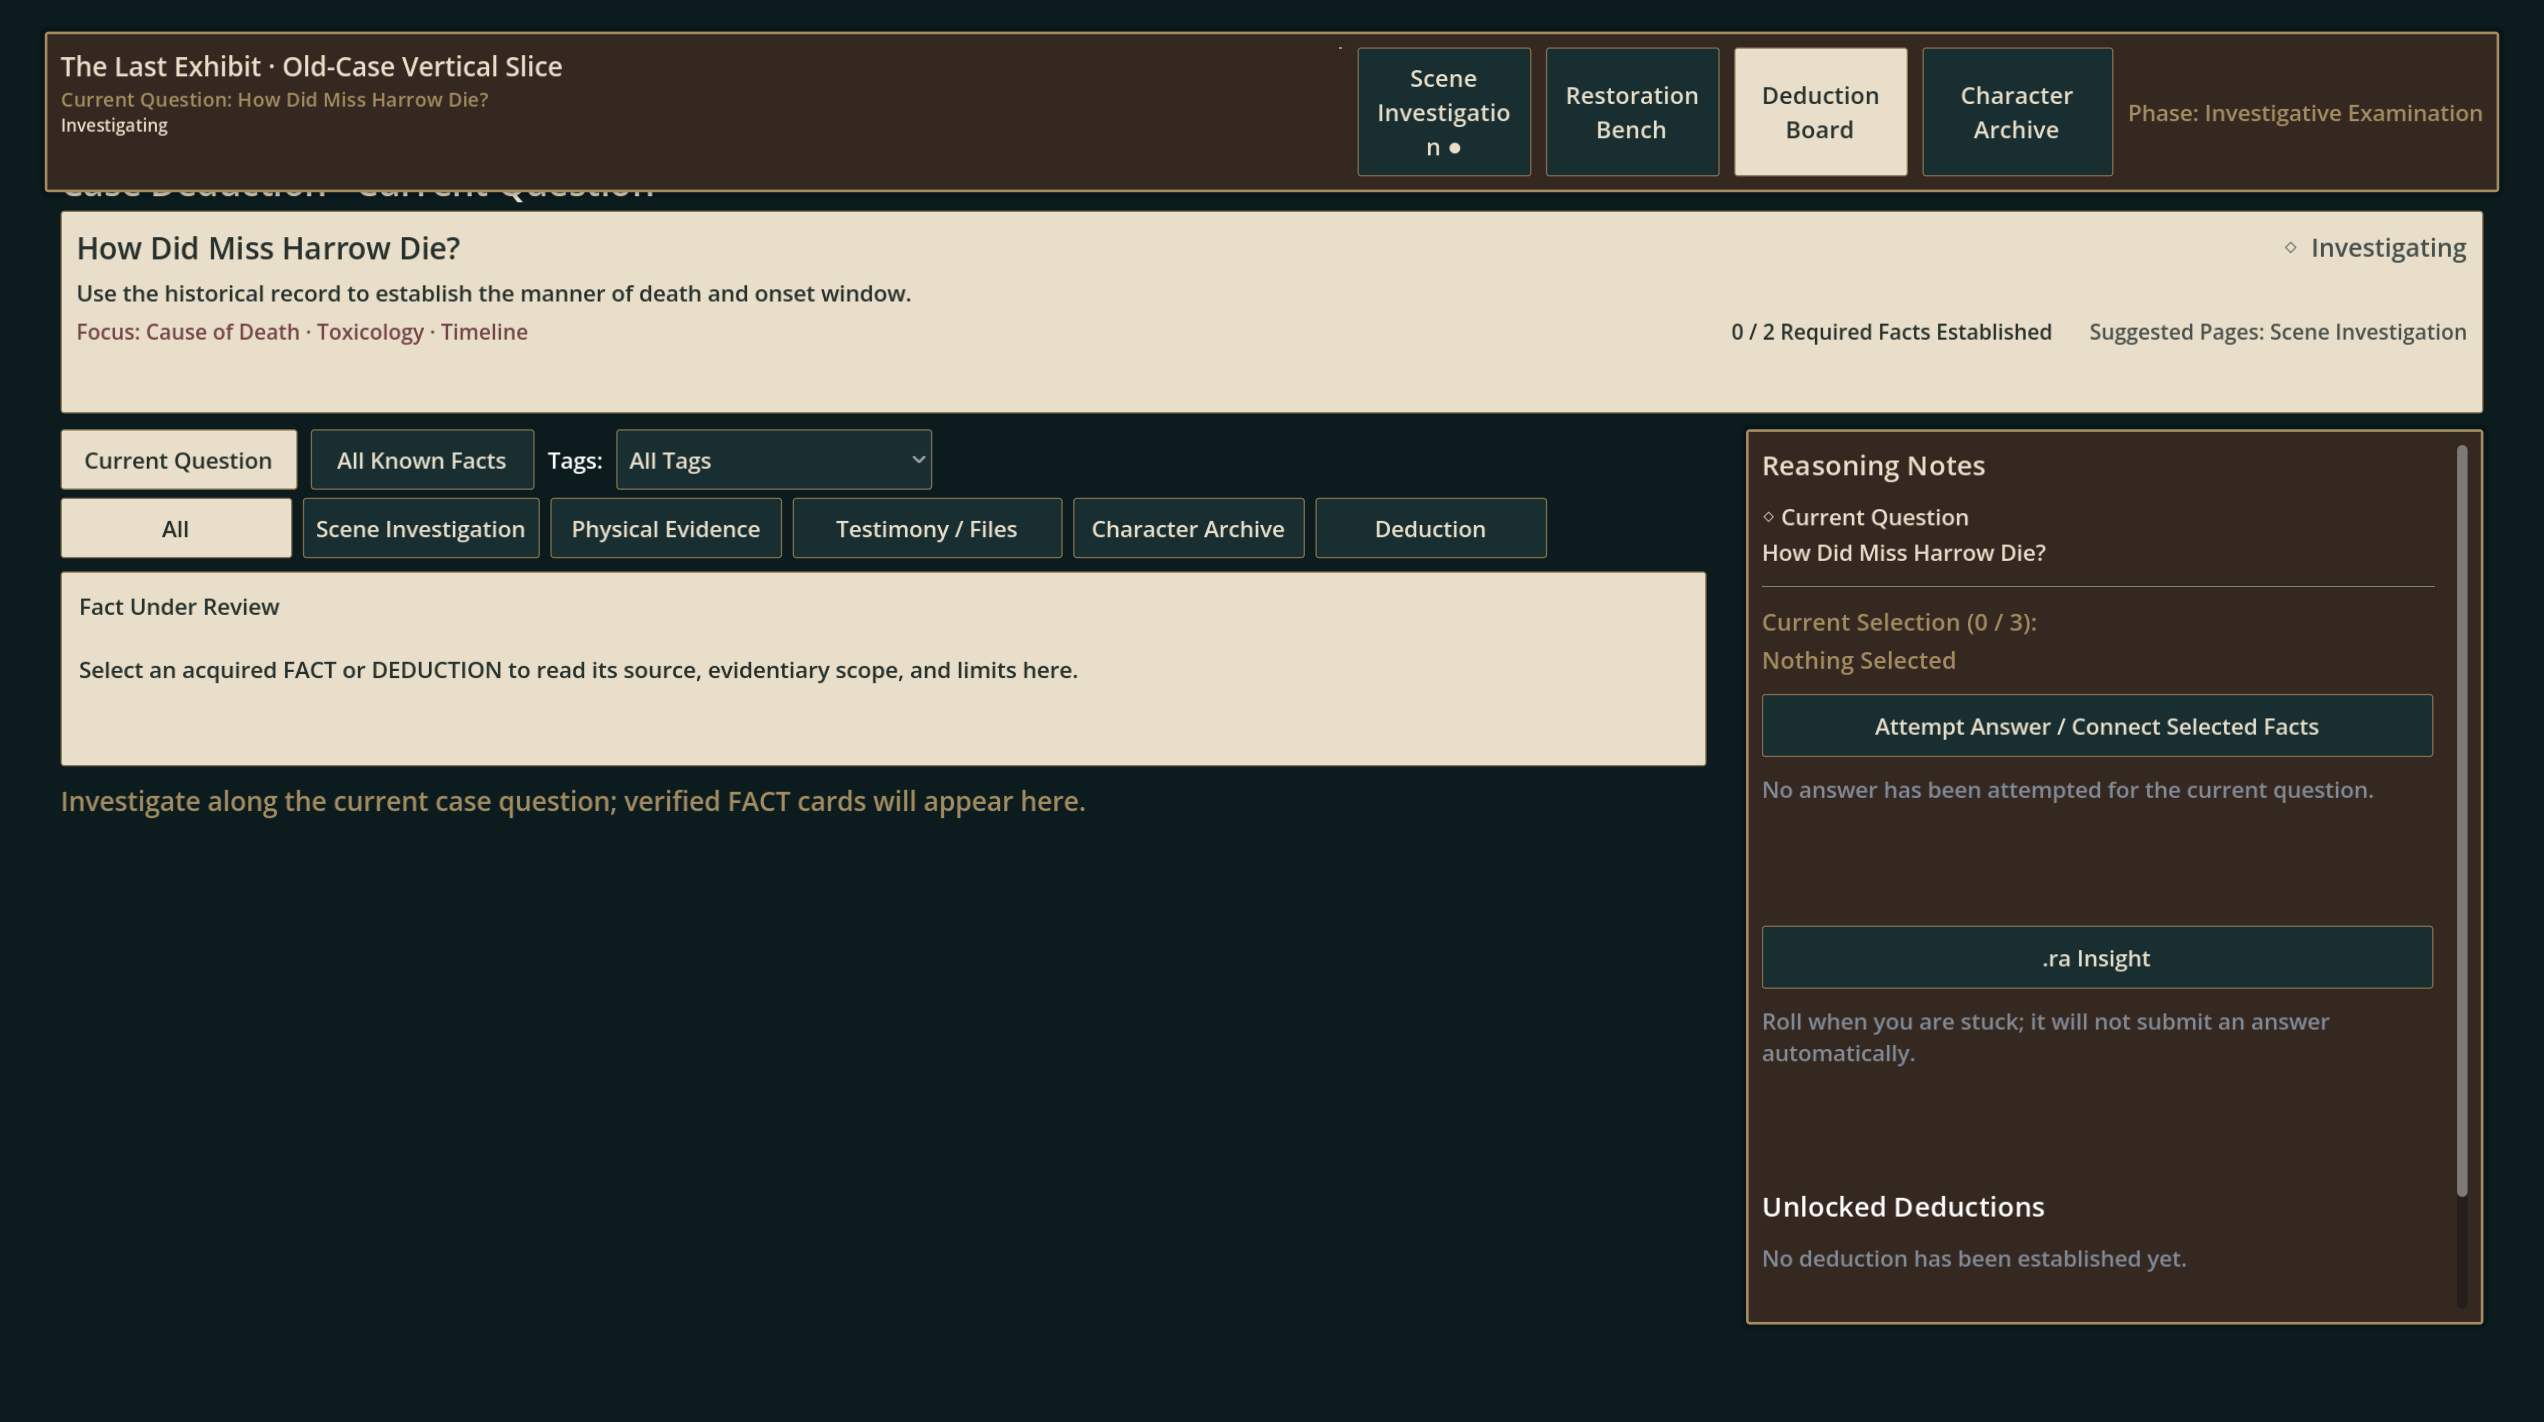2544x1422 pixels.
Task: Click the 'Reasoning Notes' heading
Action: point(1872,465)
